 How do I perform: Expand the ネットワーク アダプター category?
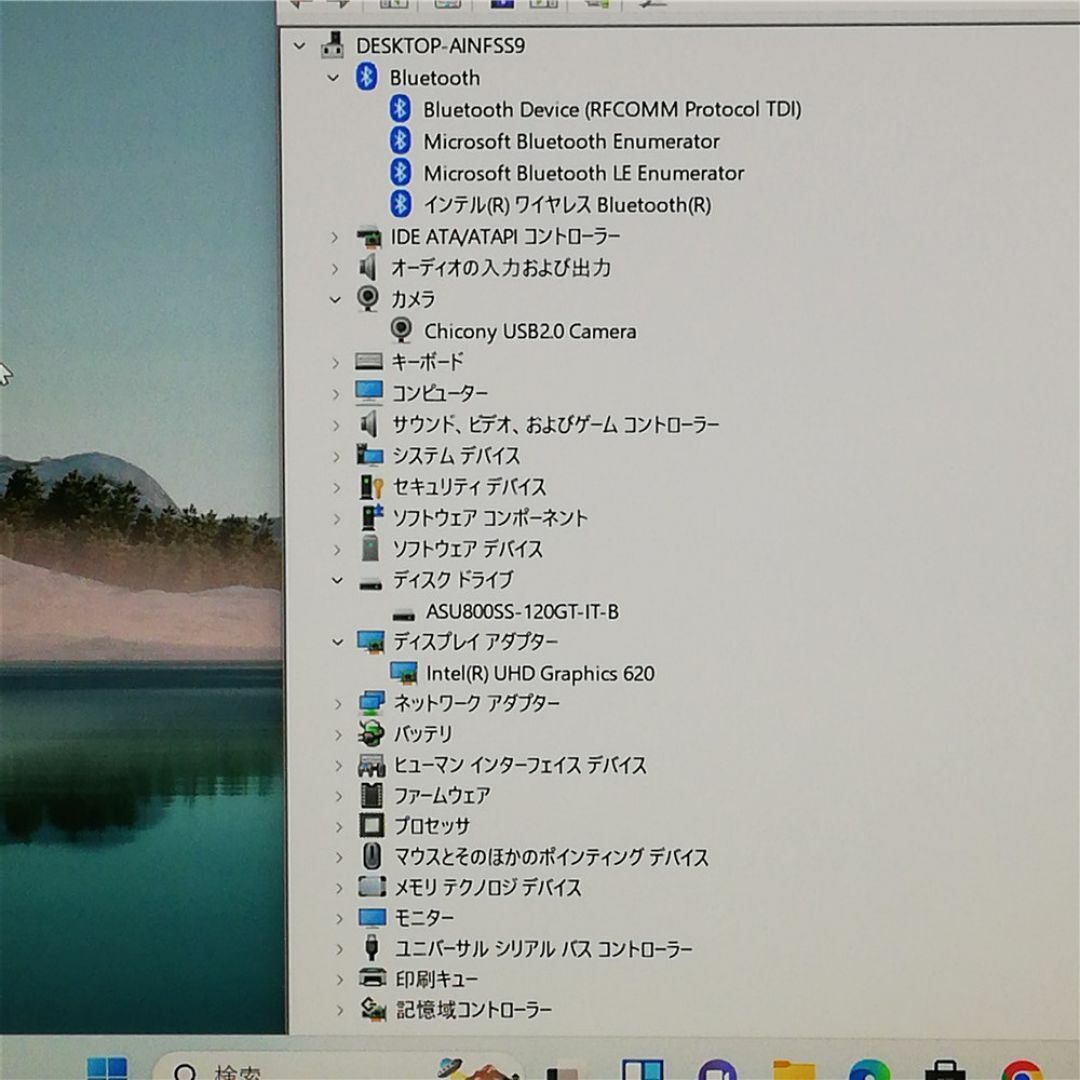(x=338, y=704)
